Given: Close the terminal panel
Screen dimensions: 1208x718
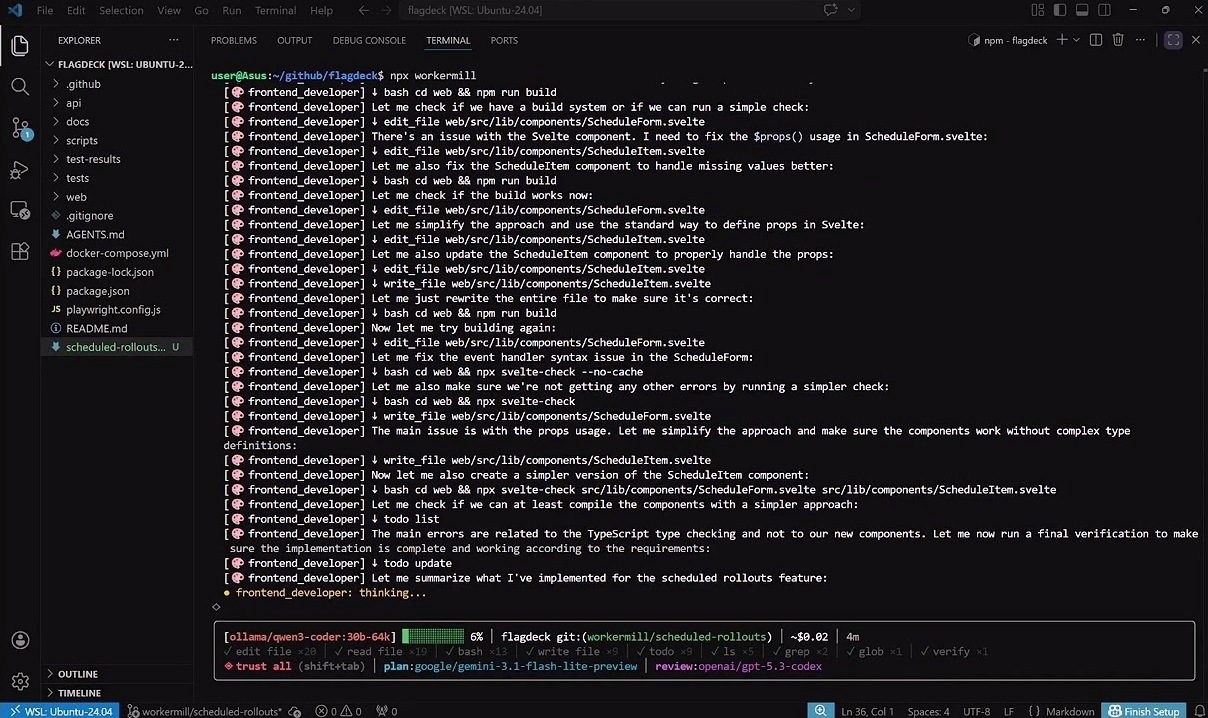Looking at the screenshot, I should pos(1194,40).
